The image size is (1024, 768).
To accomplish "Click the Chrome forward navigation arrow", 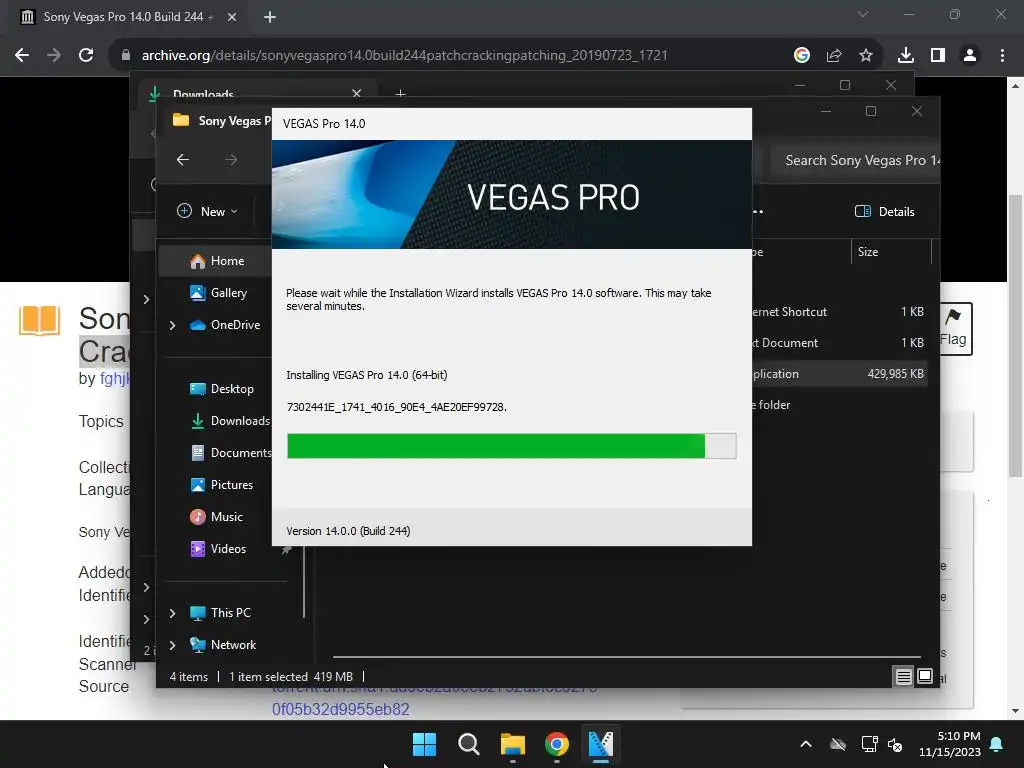I will click(x=54, y=56).
